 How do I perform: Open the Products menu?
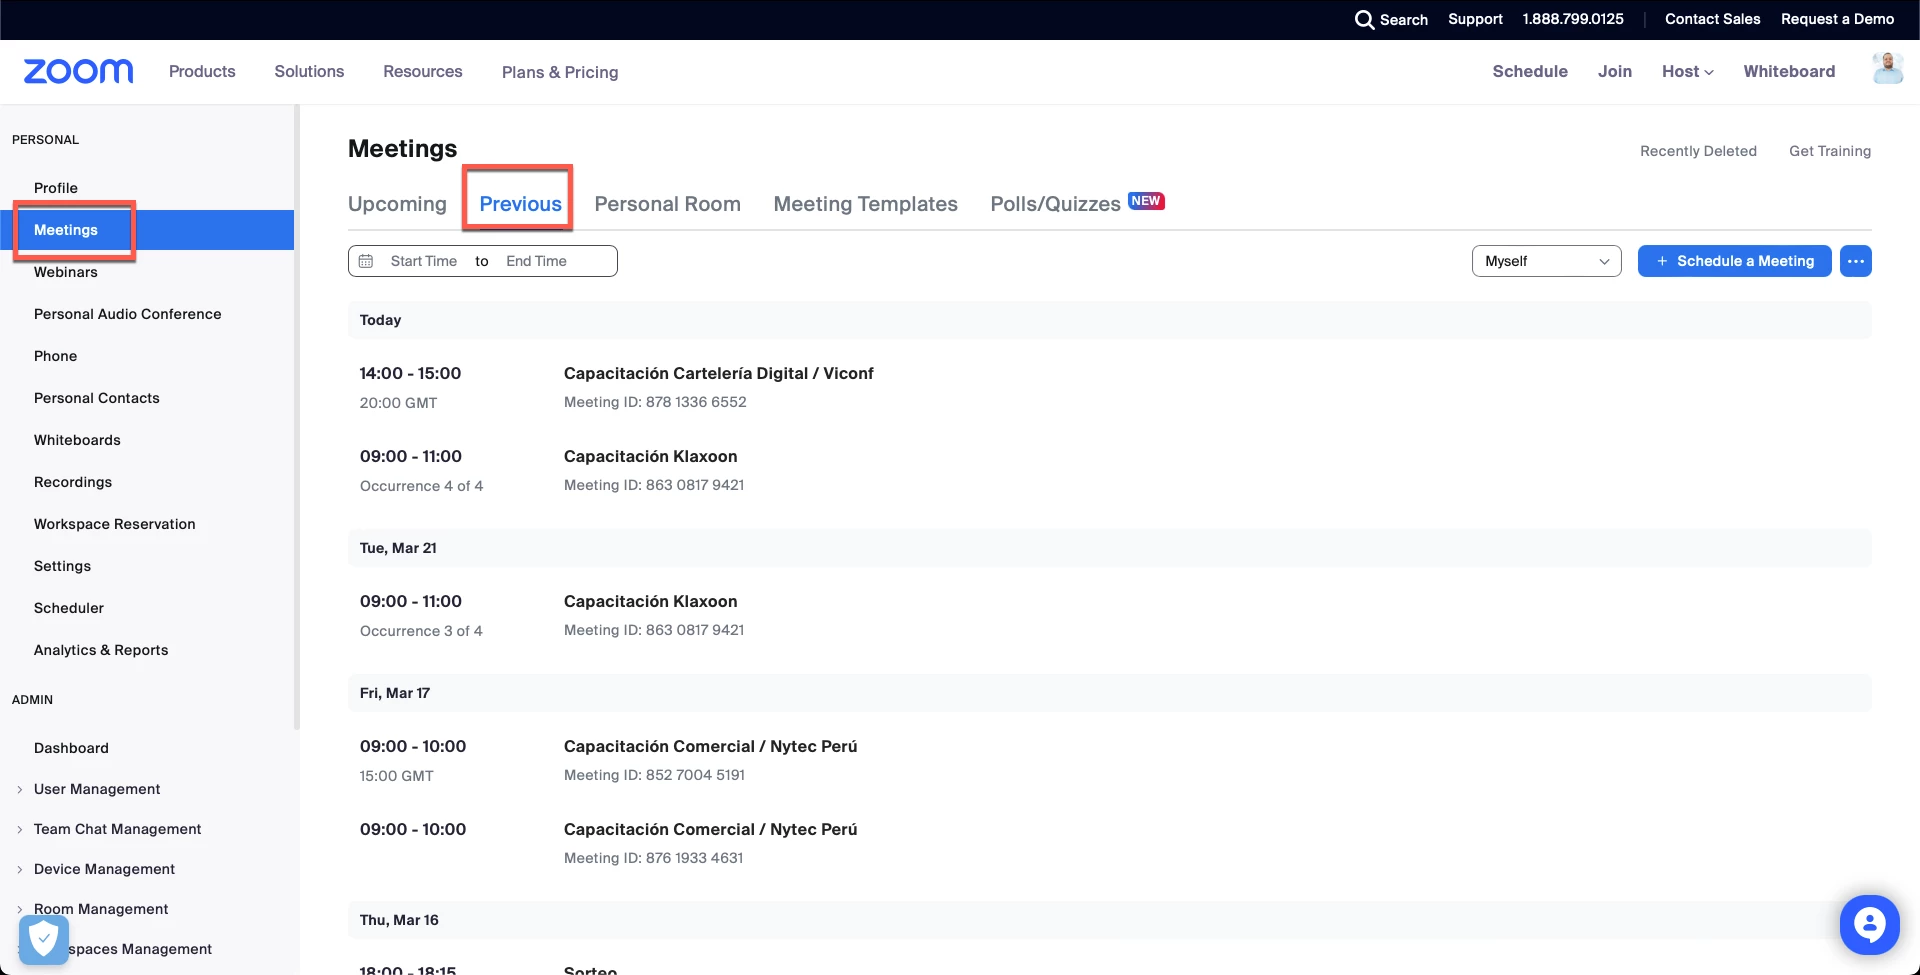coord(202,72)
